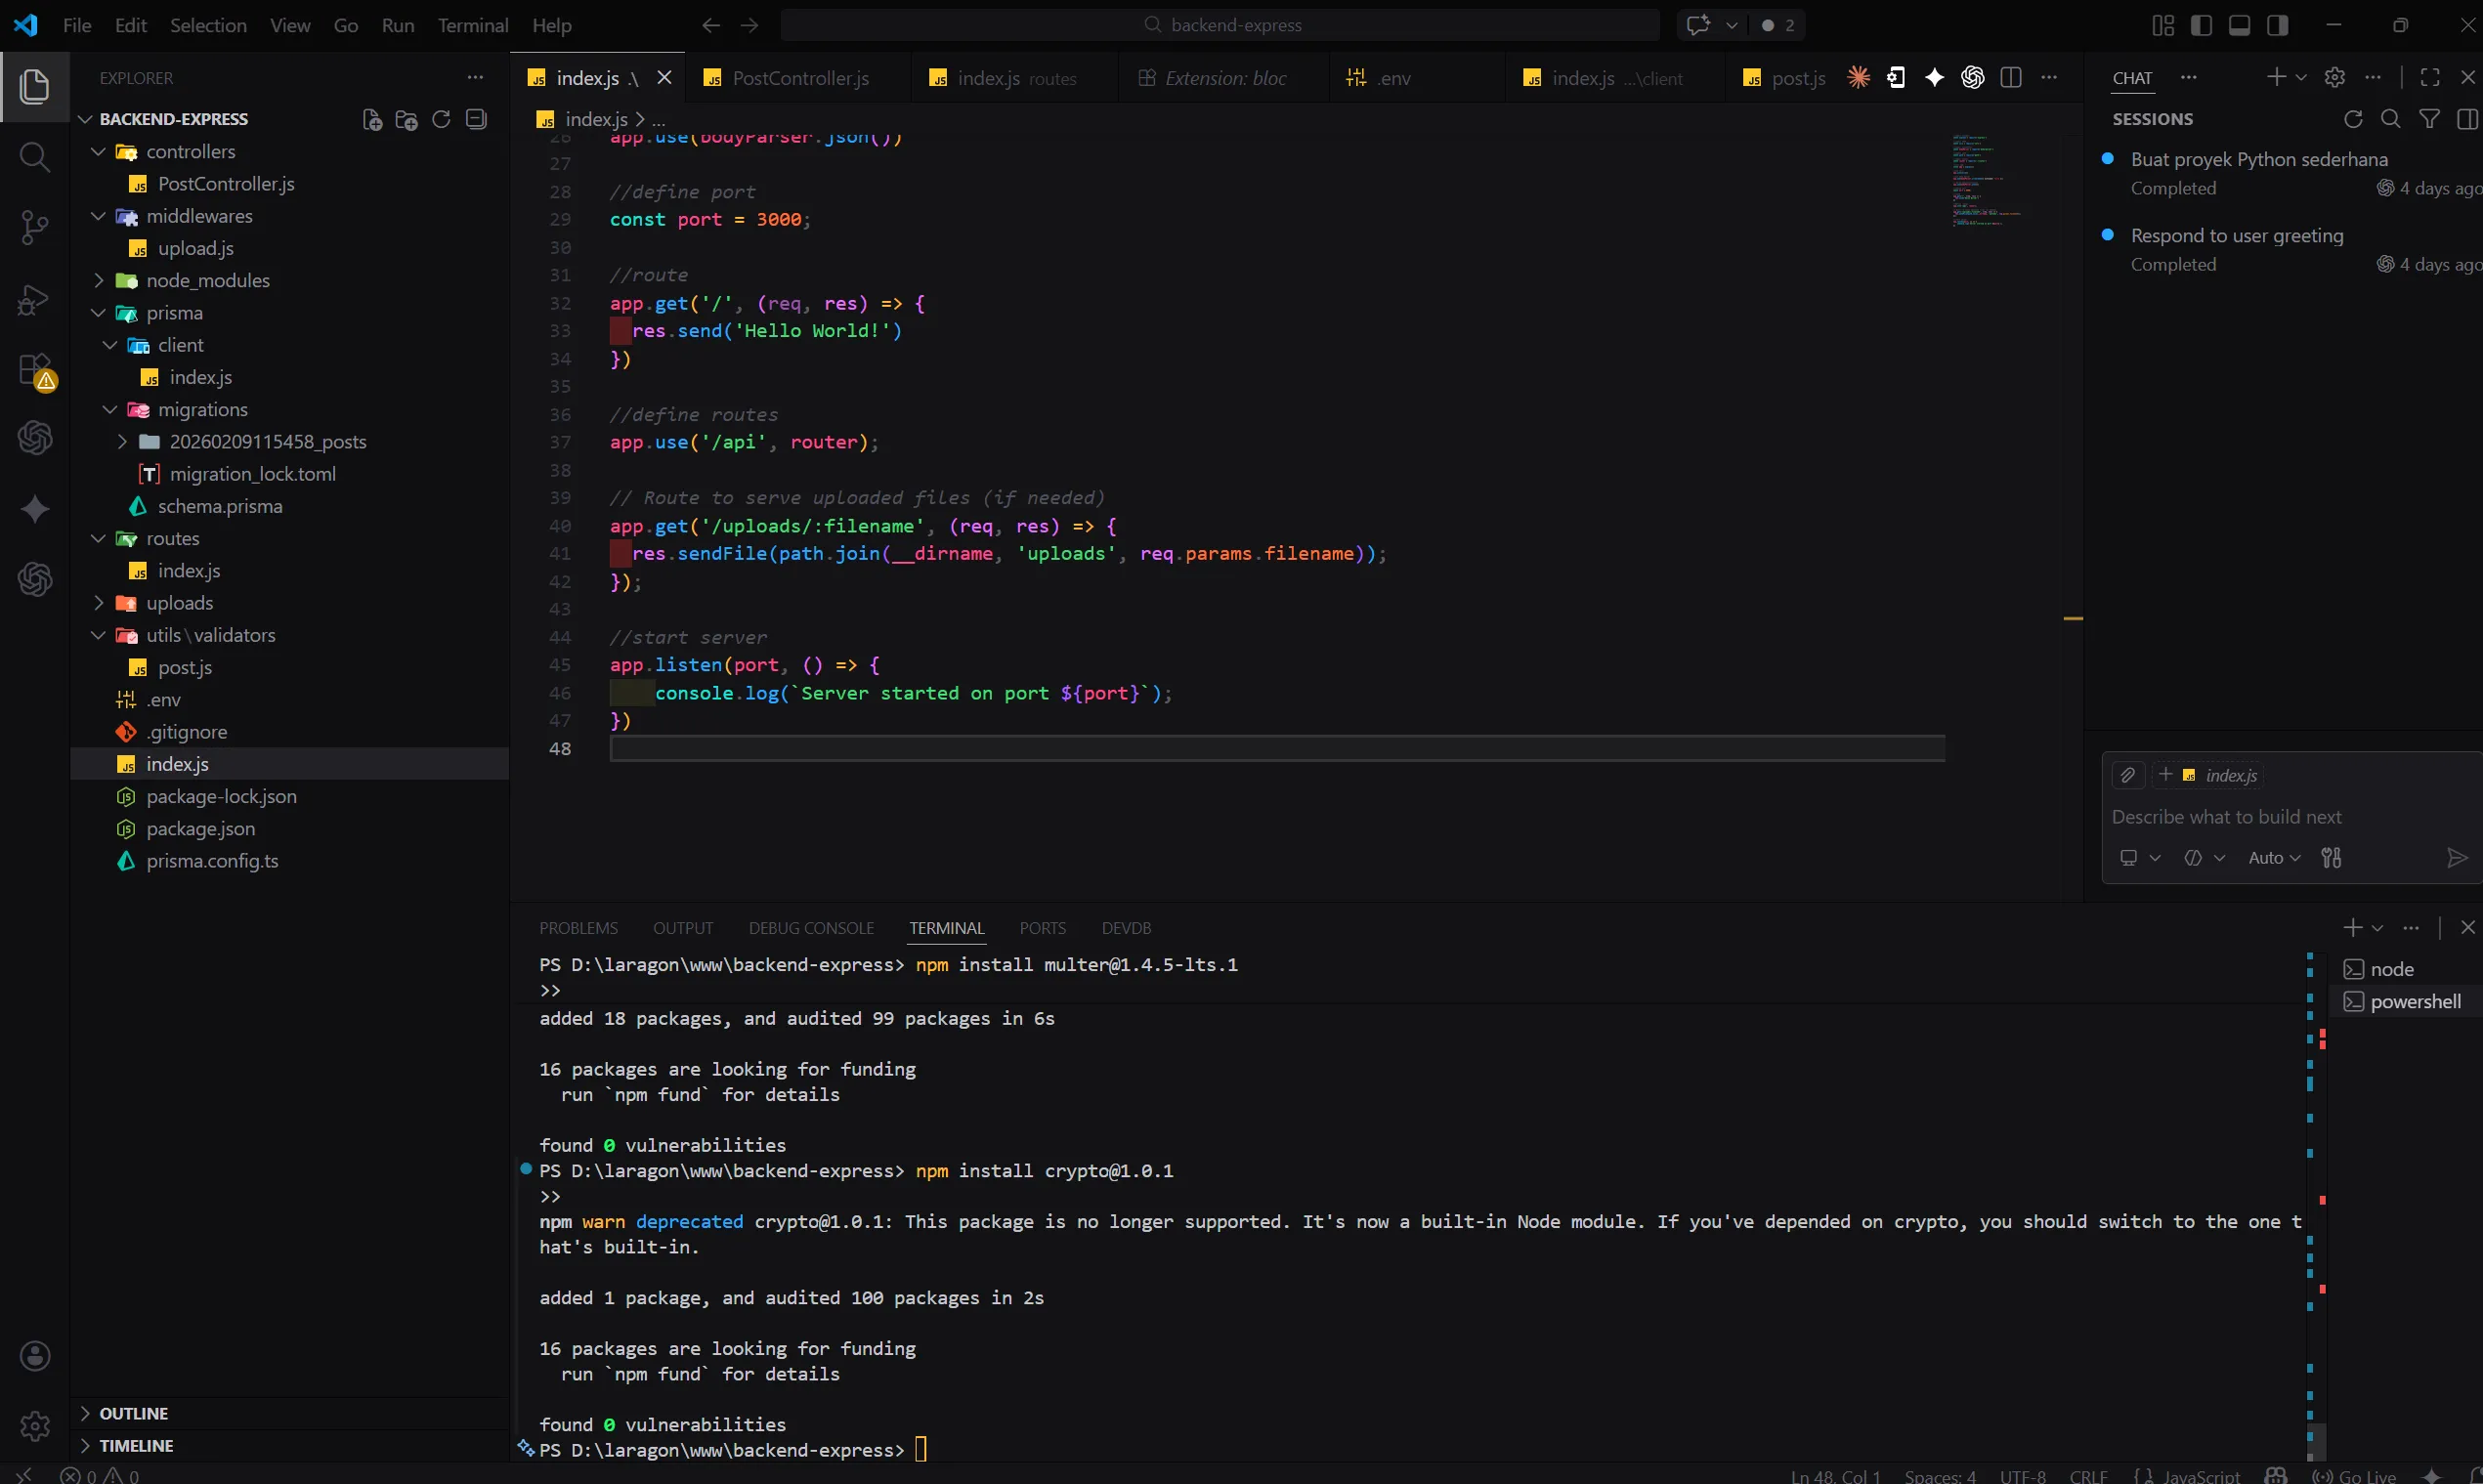2483x1484 pixels.
Task: Open the Terminal menu in the menu bar
Action: 472,25
